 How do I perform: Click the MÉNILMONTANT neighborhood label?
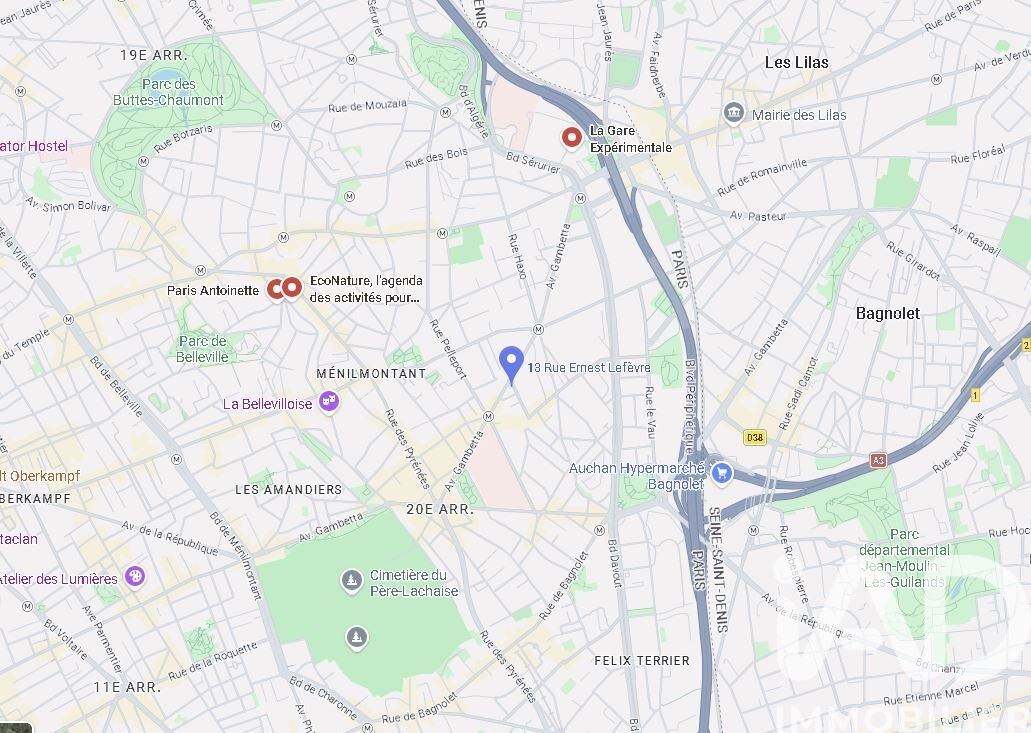372,373
